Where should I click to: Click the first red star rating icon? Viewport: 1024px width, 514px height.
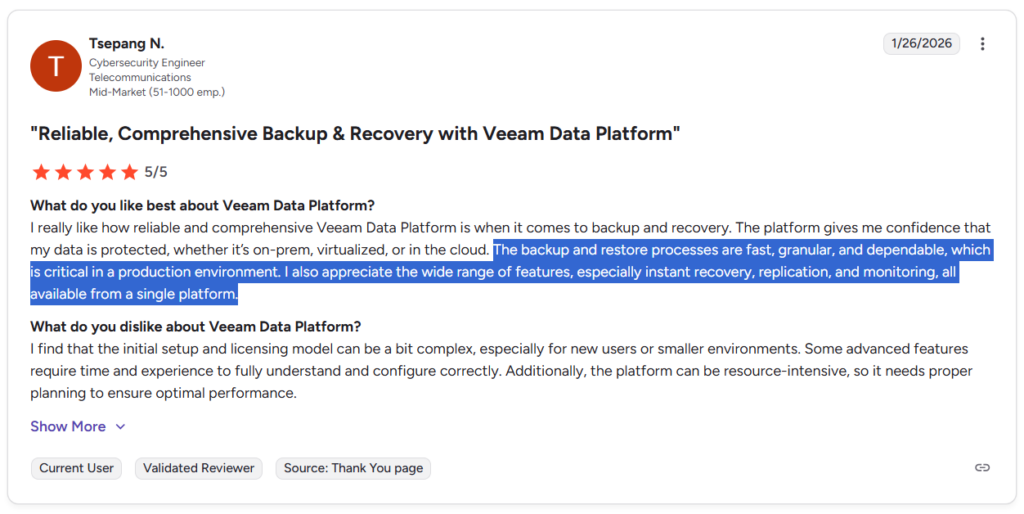click(x=41, y=172)
